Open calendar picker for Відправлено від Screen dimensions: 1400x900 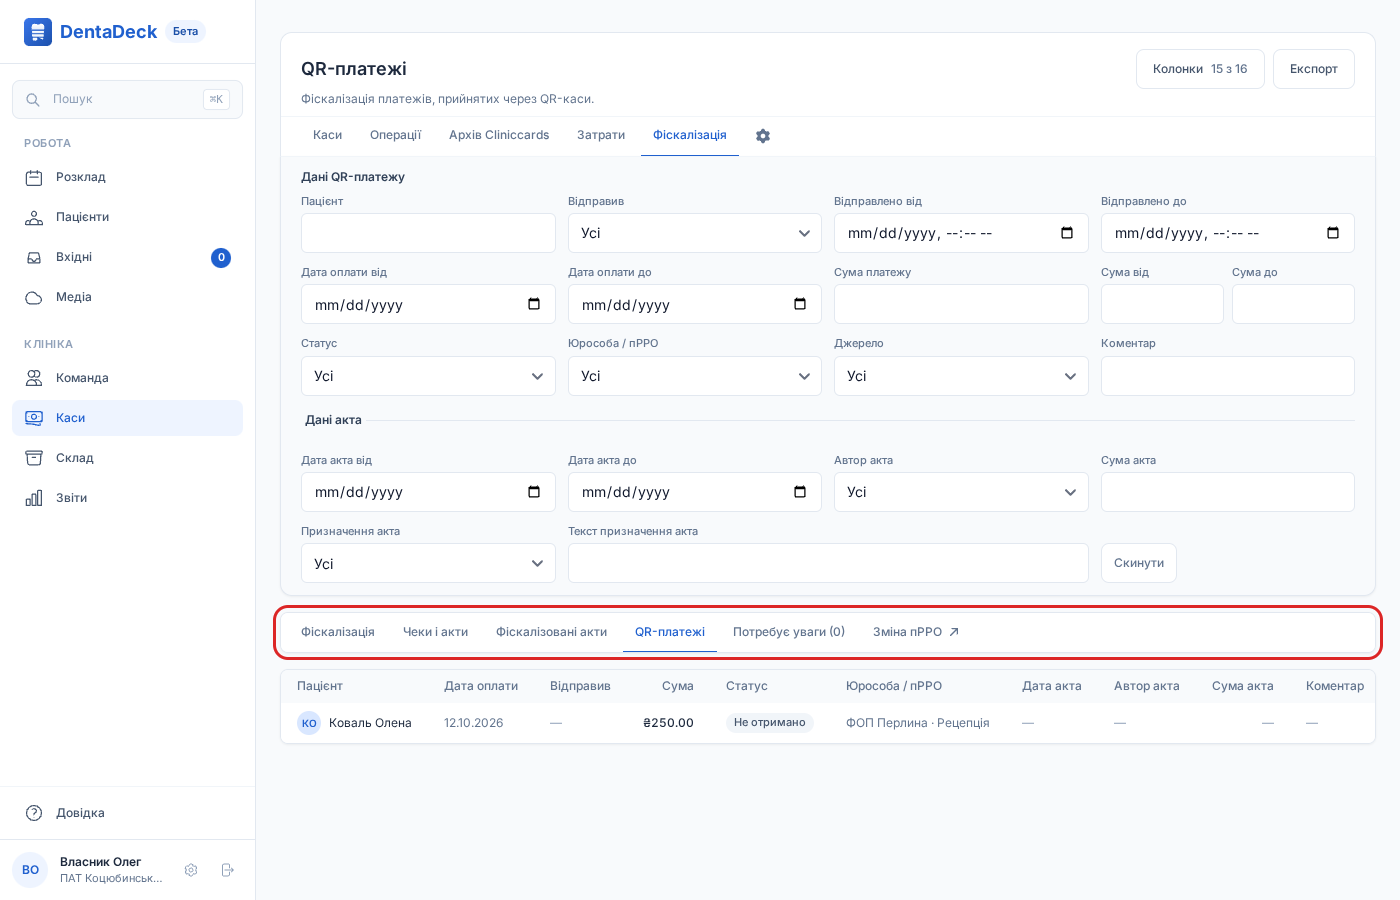(1067, 233)
